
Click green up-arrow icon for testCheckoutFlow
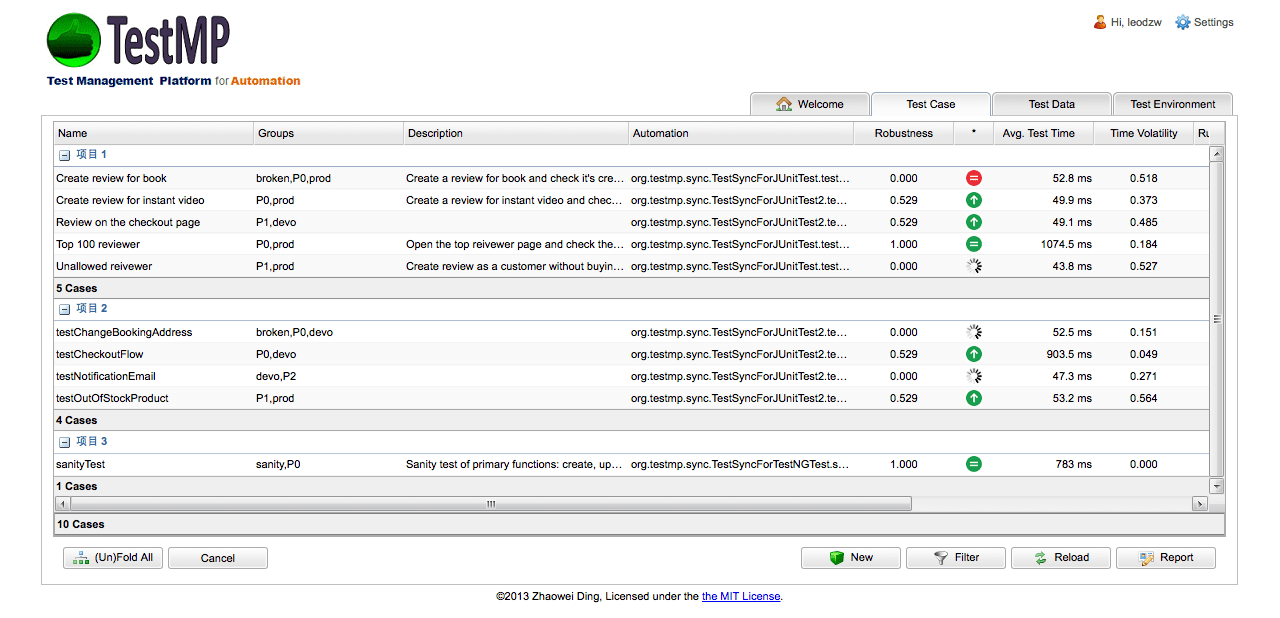coord(973,354)
